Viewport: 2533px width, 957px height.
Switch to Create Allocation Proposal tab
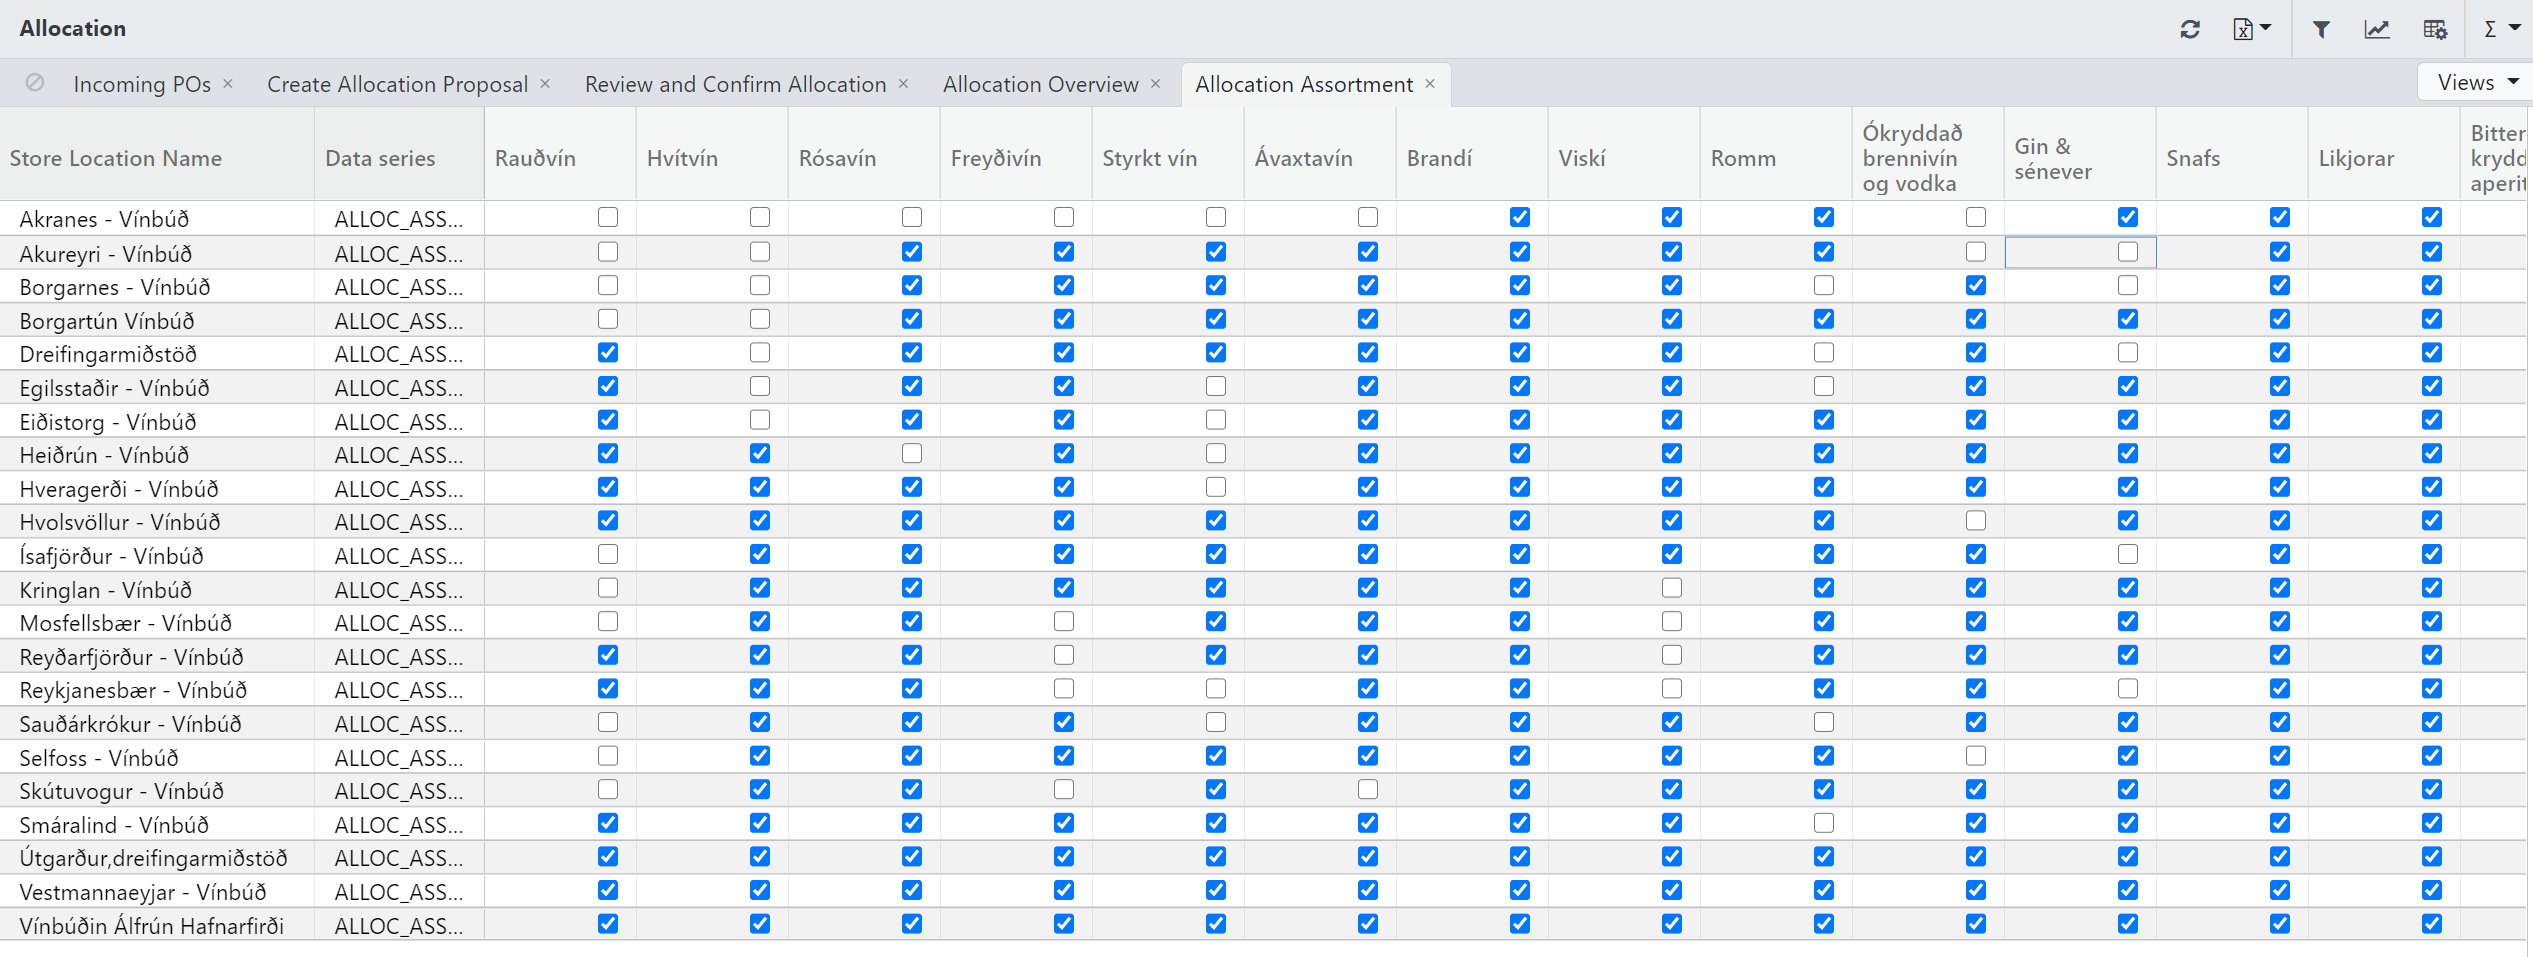397,84
